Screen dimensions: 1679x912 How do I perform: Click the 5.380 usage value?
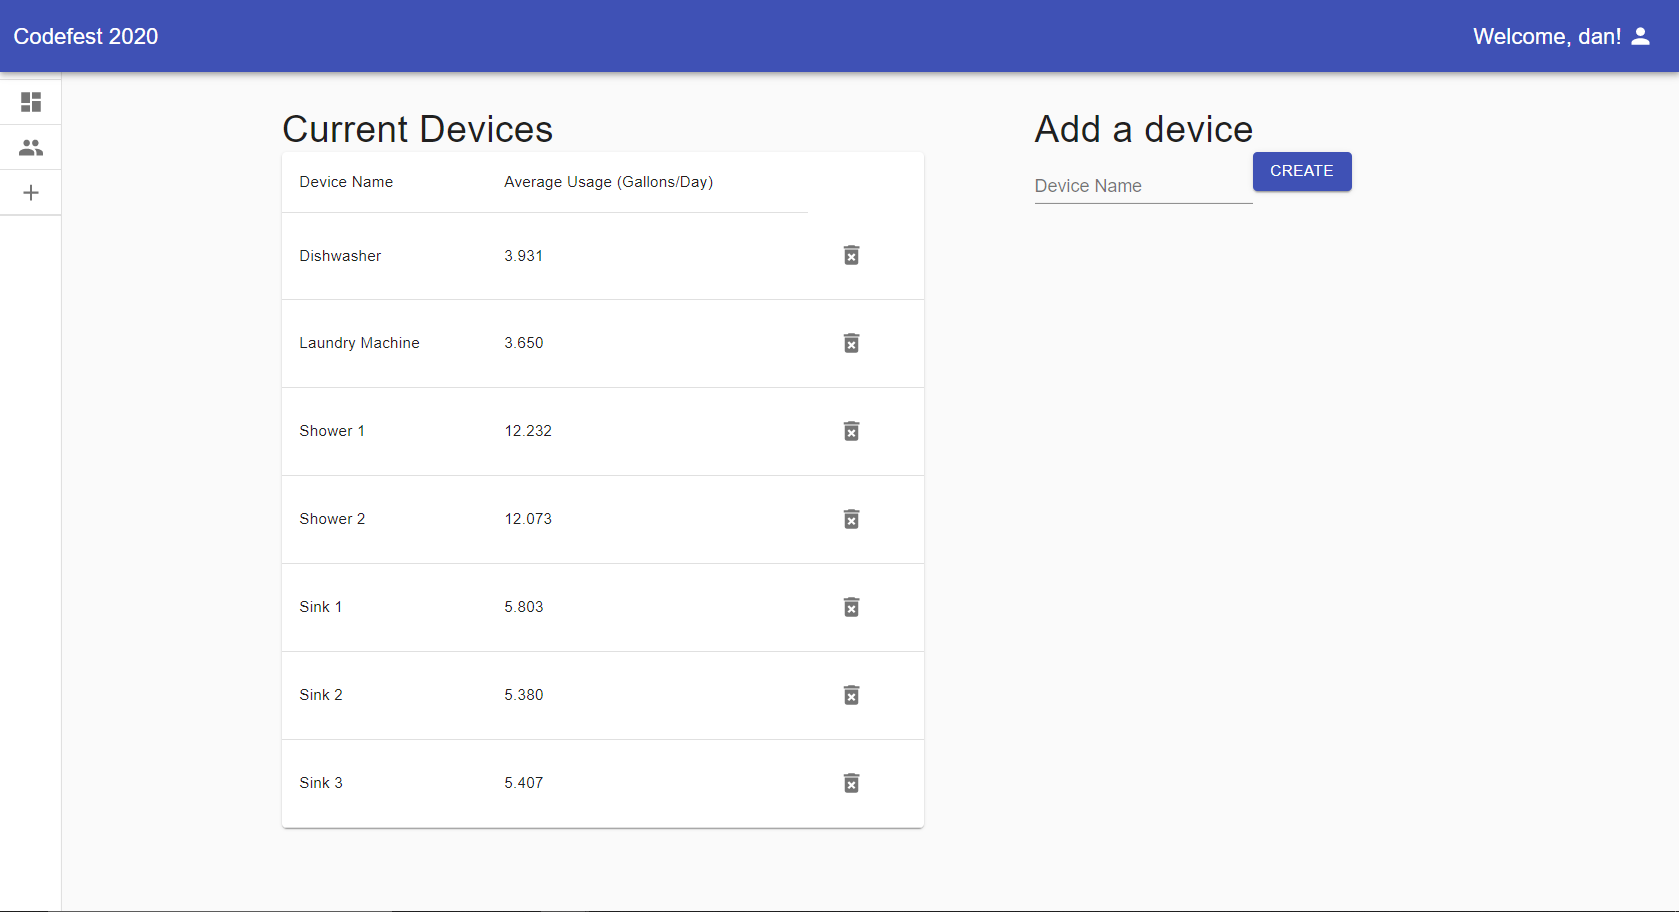point(524,695)
